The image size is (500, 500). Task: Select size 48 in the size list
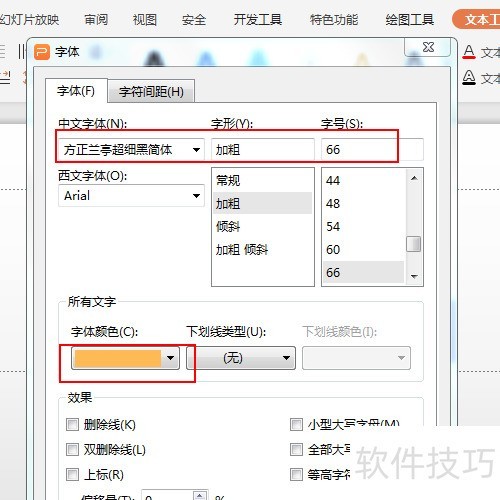pyautogui.click(x=364, y=203)
